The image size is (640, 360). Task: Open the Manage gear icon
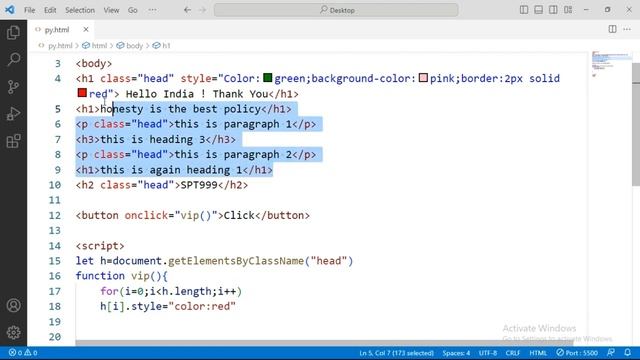click(x=13, y=332)
